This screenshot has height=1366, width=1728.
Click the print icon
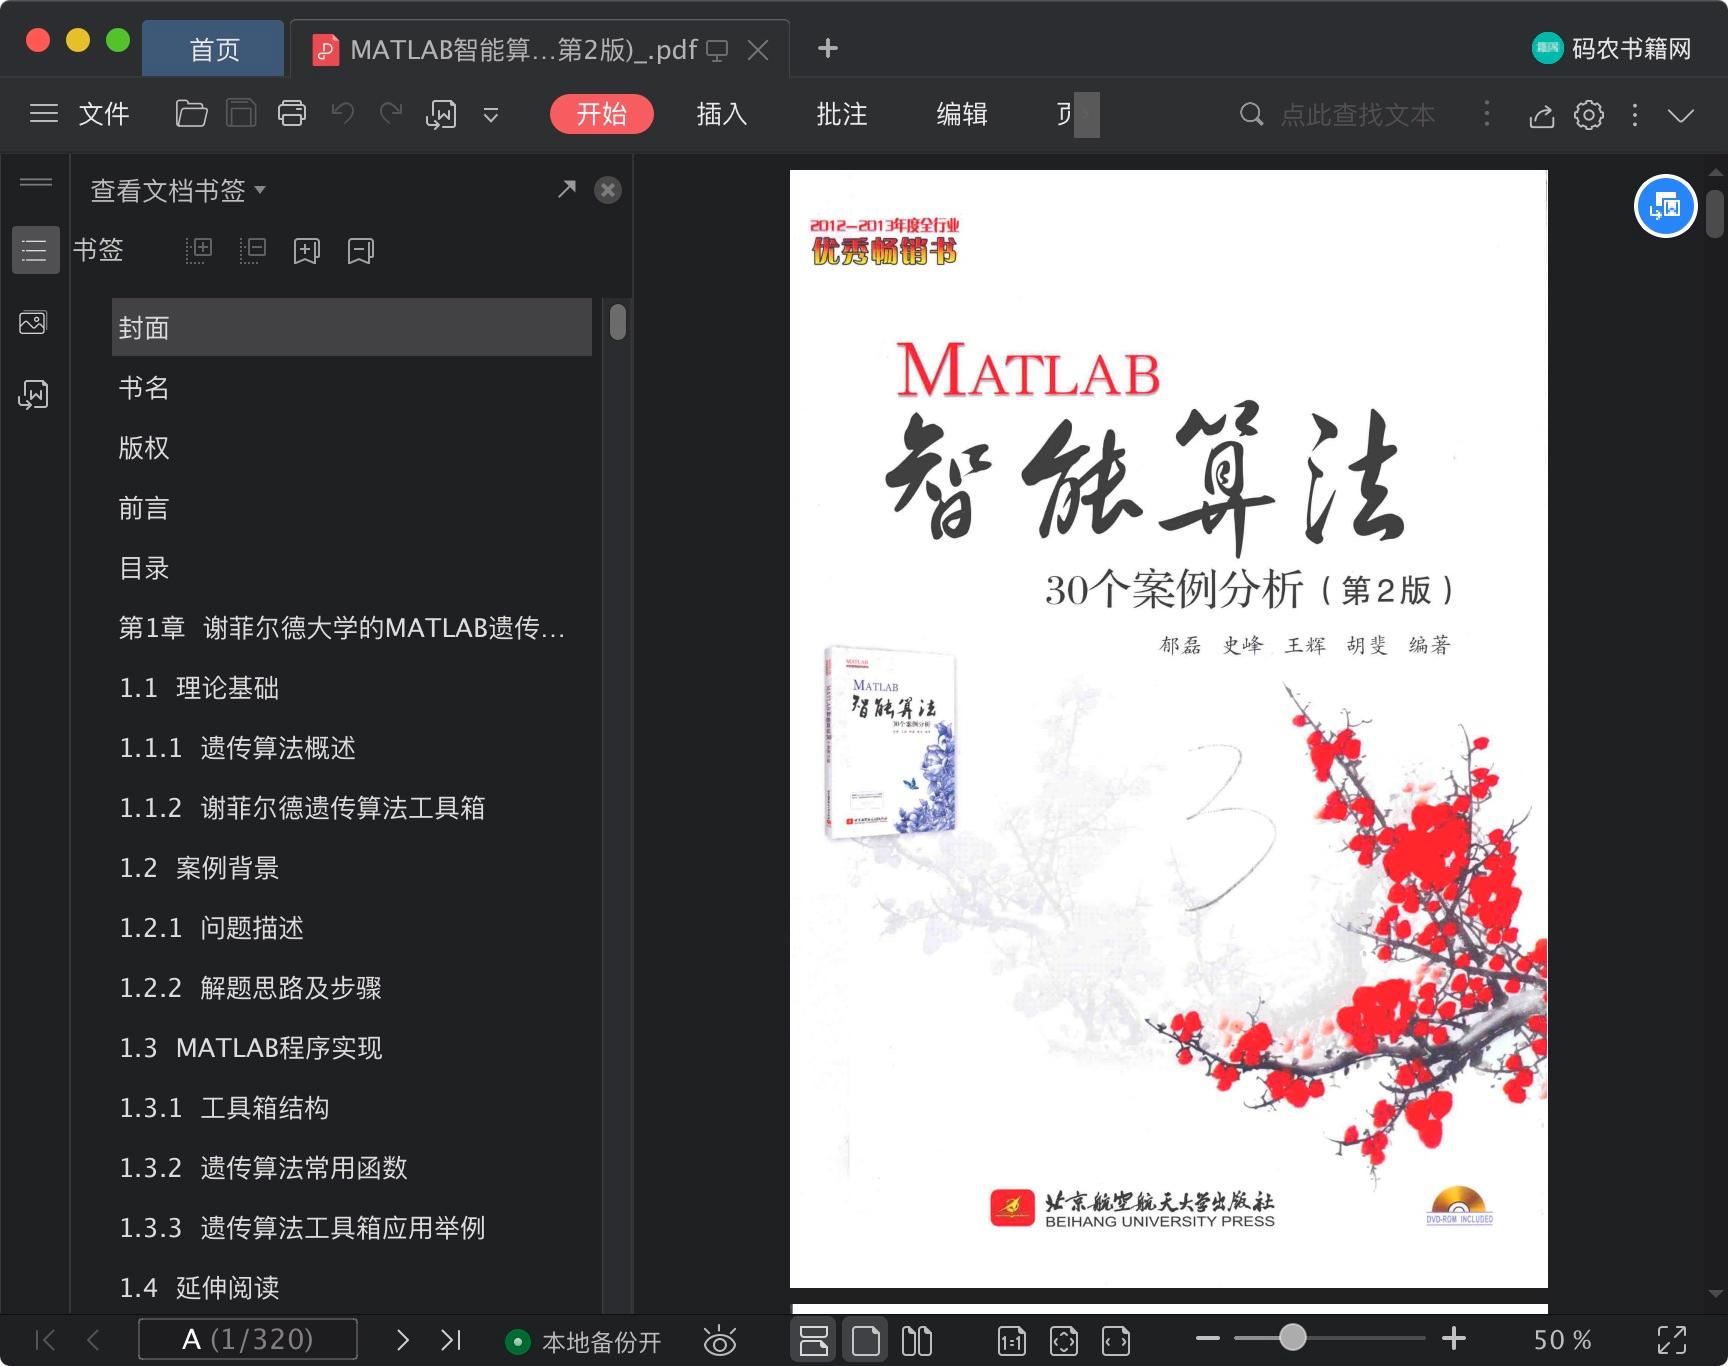click(291, 114)
